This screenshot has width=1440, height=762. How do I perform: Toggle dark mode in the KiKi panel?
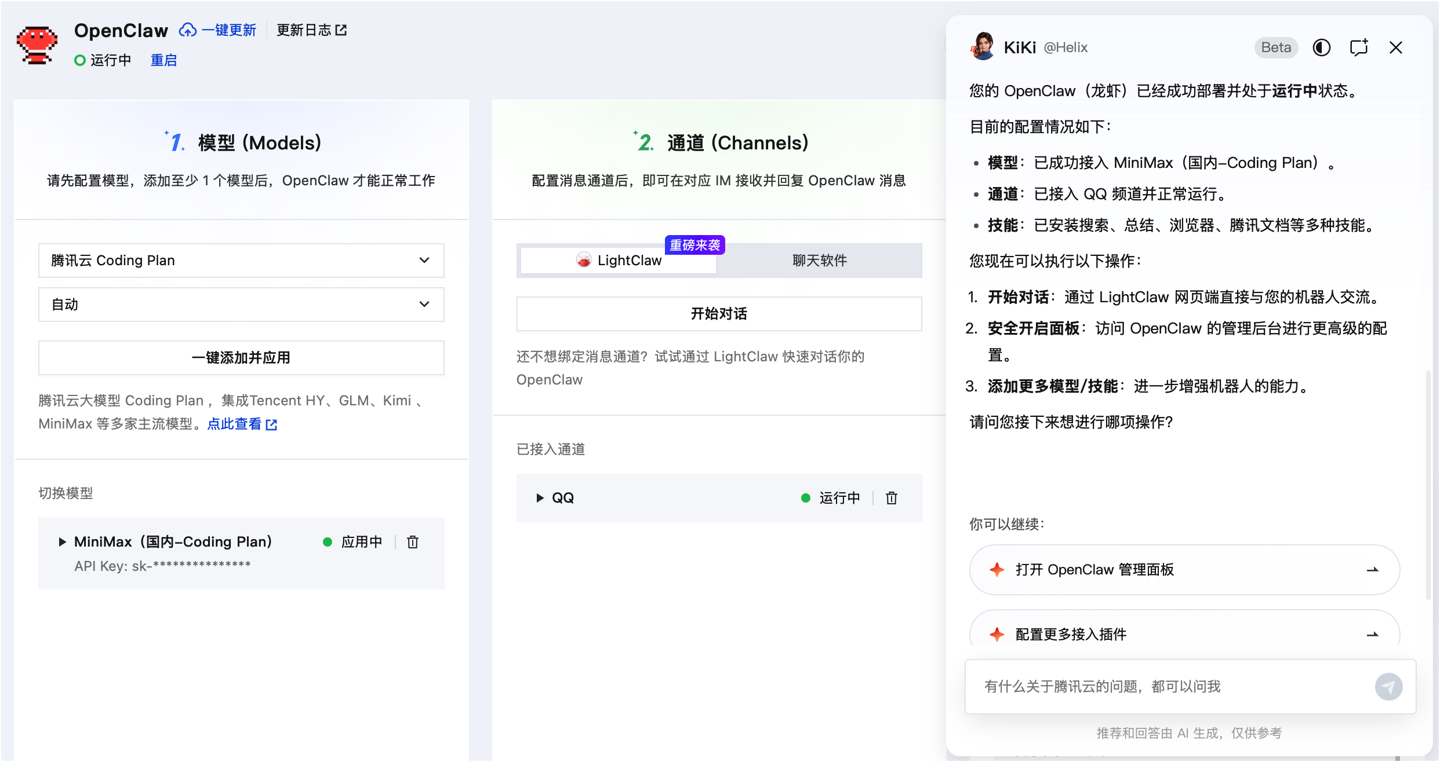1322,47
